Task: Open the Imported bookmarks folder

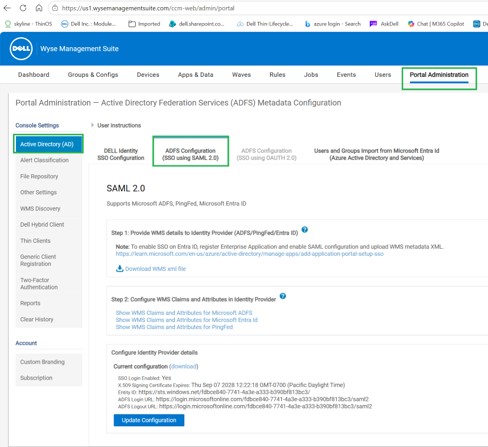Action: click(x=144, y=24)
